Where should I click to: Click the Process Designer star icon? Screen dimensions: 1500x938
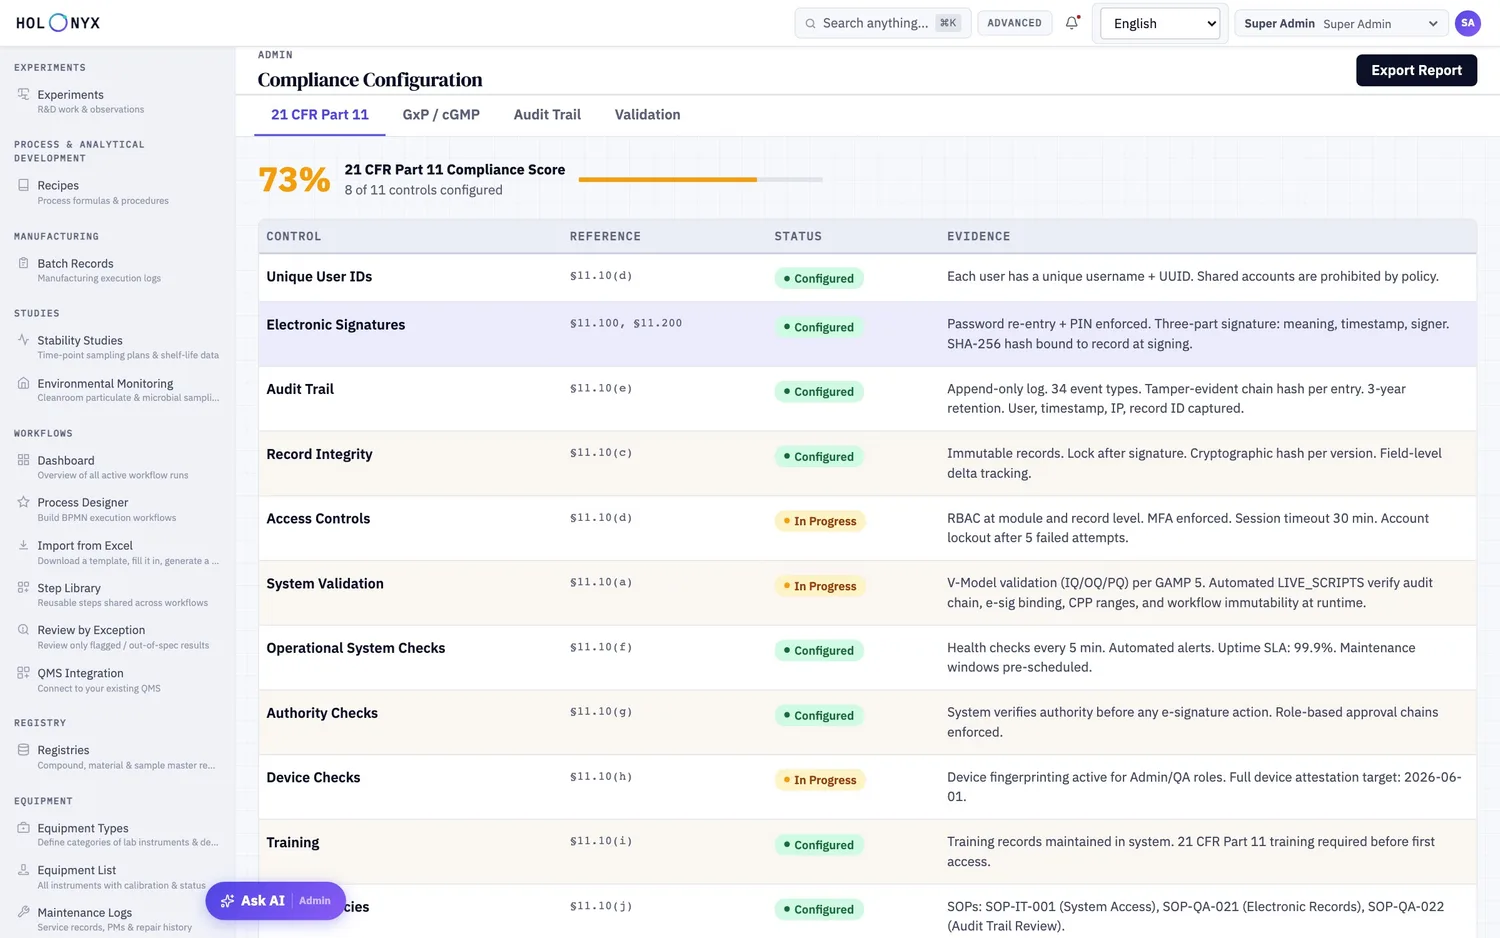pos(23,502)
